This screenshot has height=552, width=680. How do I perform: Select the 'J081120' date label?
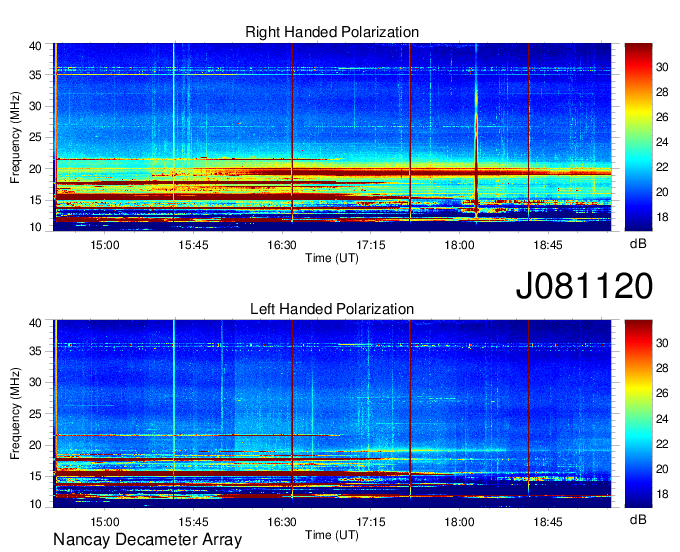[584, 286]
